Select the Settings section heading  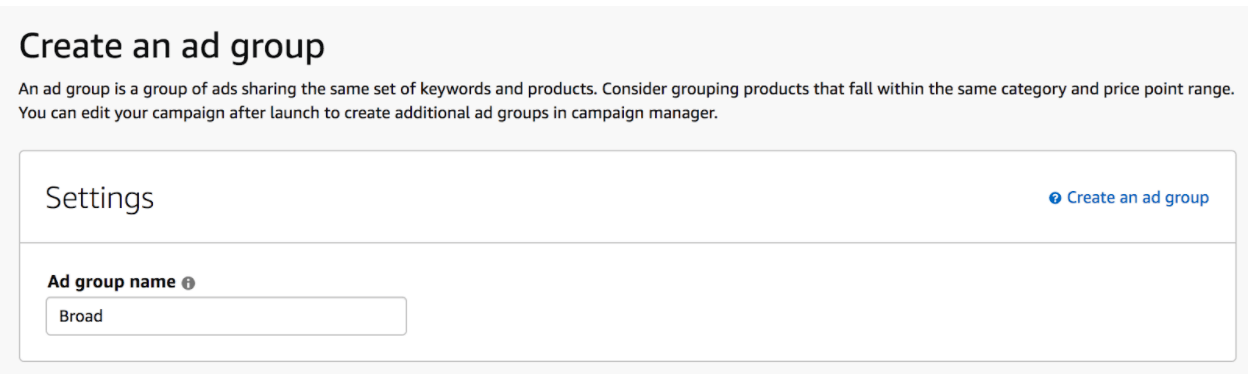(x=100, y=198)
